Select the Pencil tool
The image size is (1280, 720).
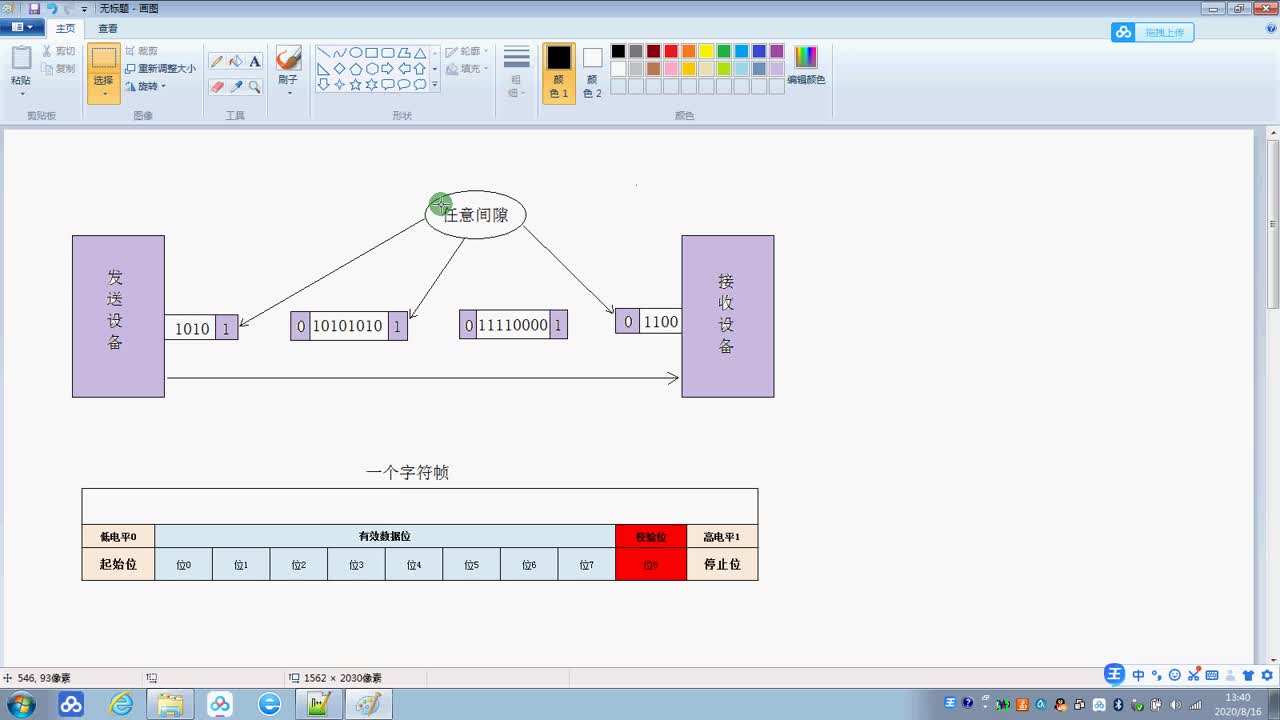pyautogui.click(x=217, y=61)
